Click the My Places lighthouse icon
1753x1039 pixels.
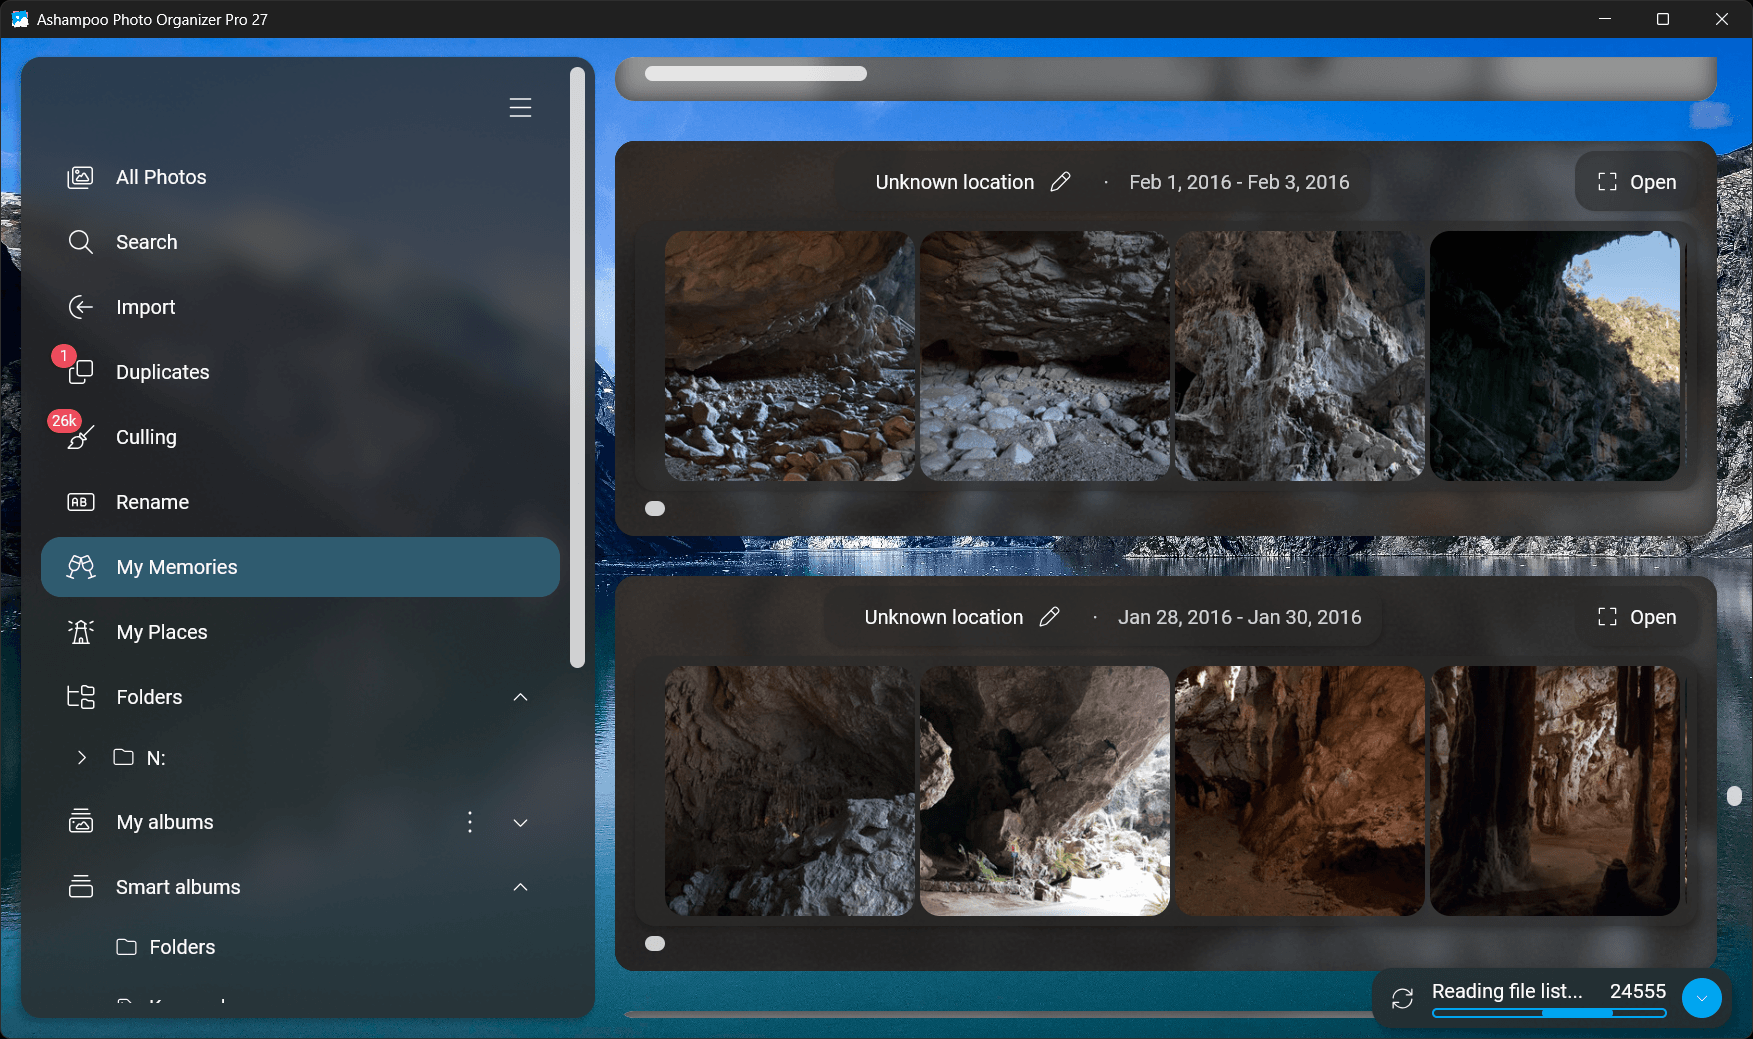point(80,632)
